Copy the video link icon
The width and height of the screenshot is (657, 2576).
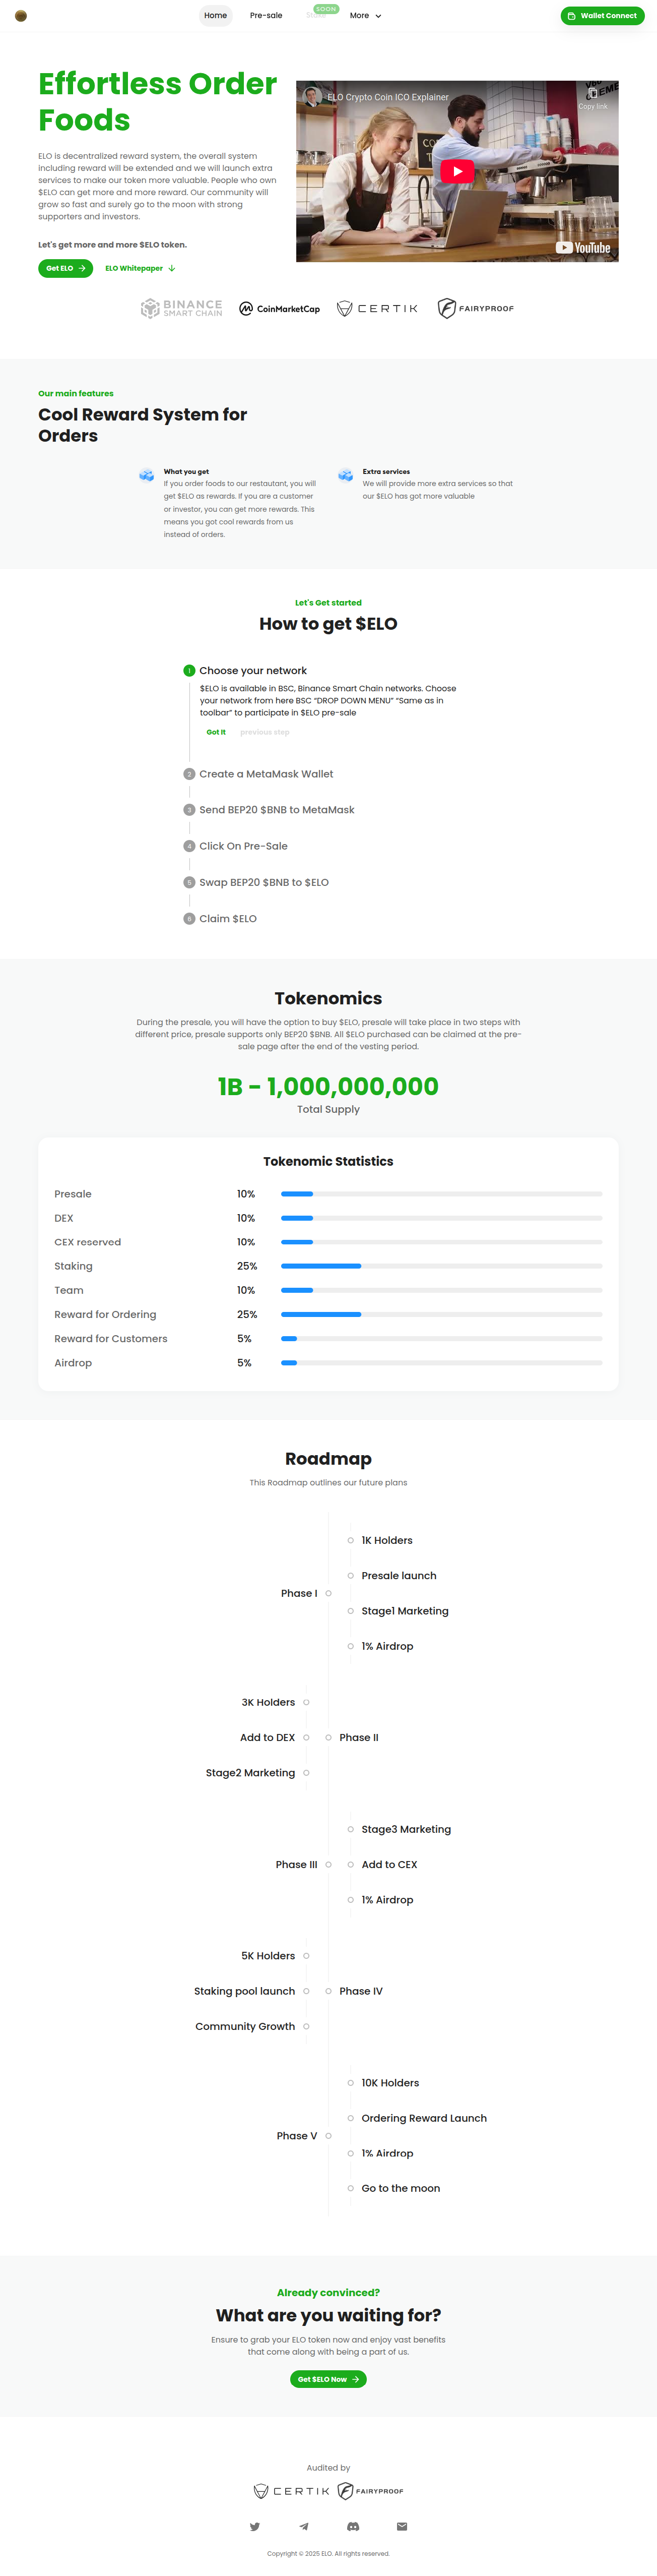pyautogui.click(x=592, y=95)
